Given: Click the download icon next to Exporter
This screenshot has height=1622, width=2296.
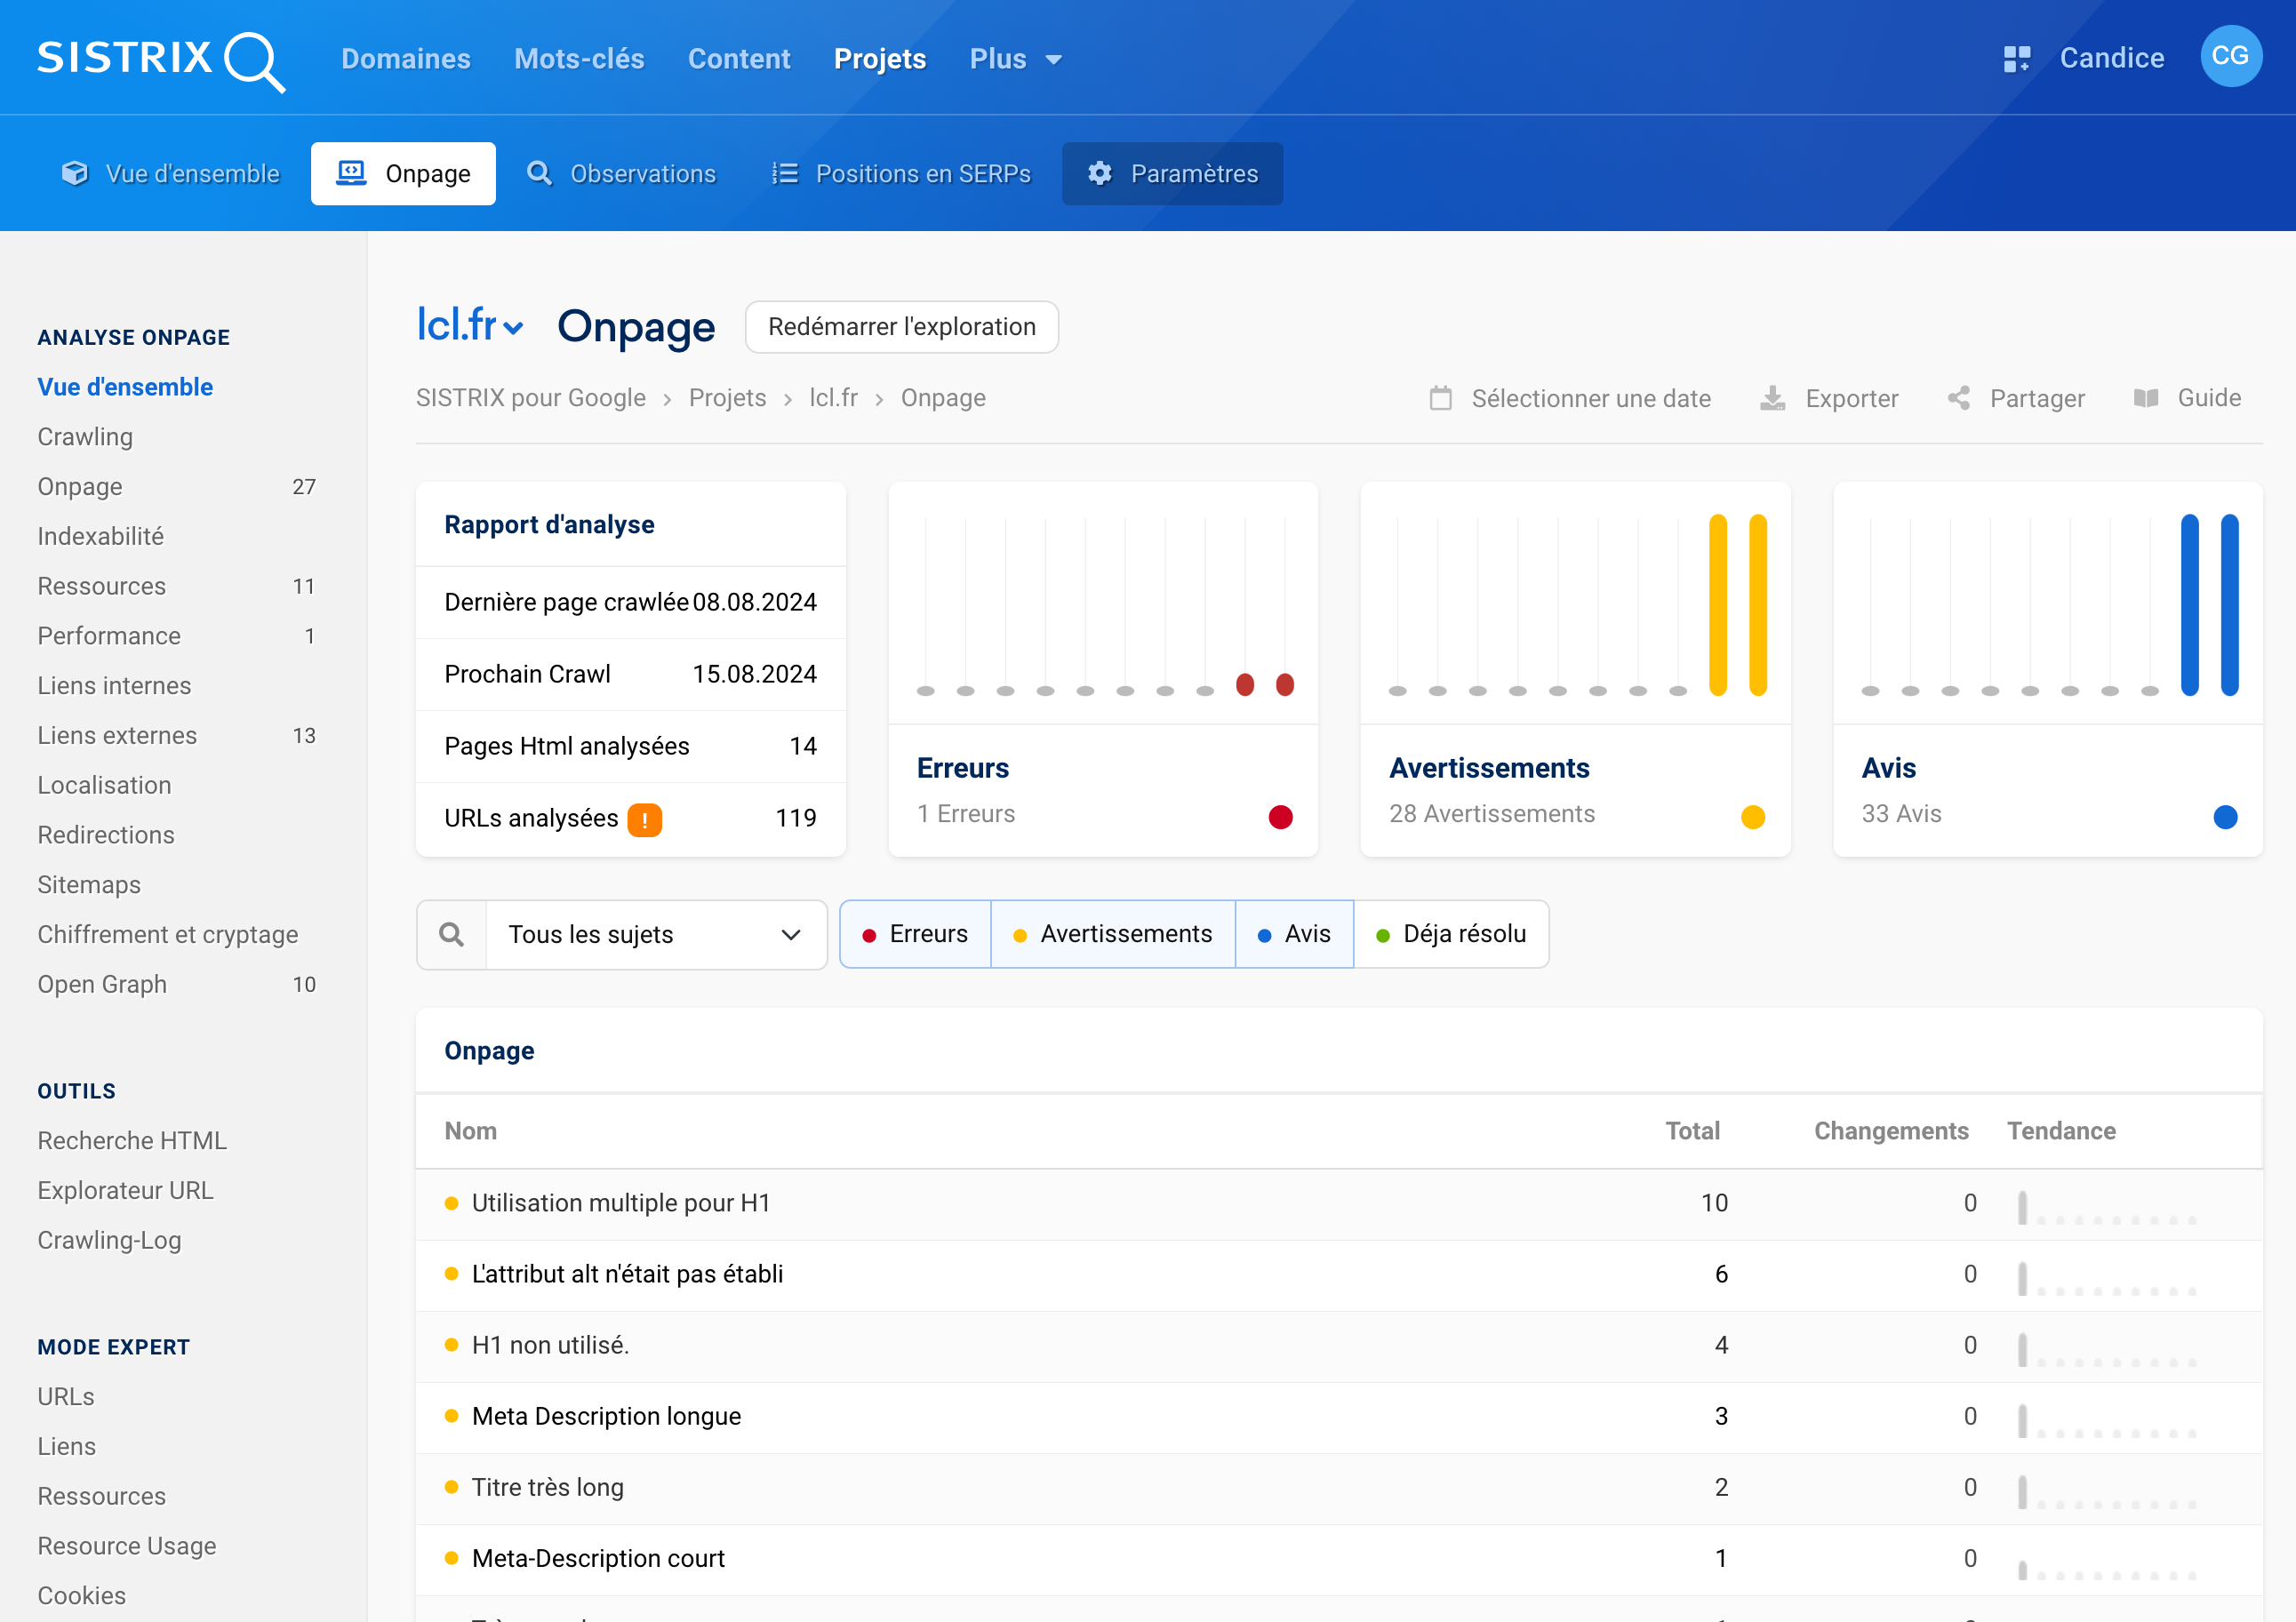Looking at the screenshot, I should point(1772,398).
